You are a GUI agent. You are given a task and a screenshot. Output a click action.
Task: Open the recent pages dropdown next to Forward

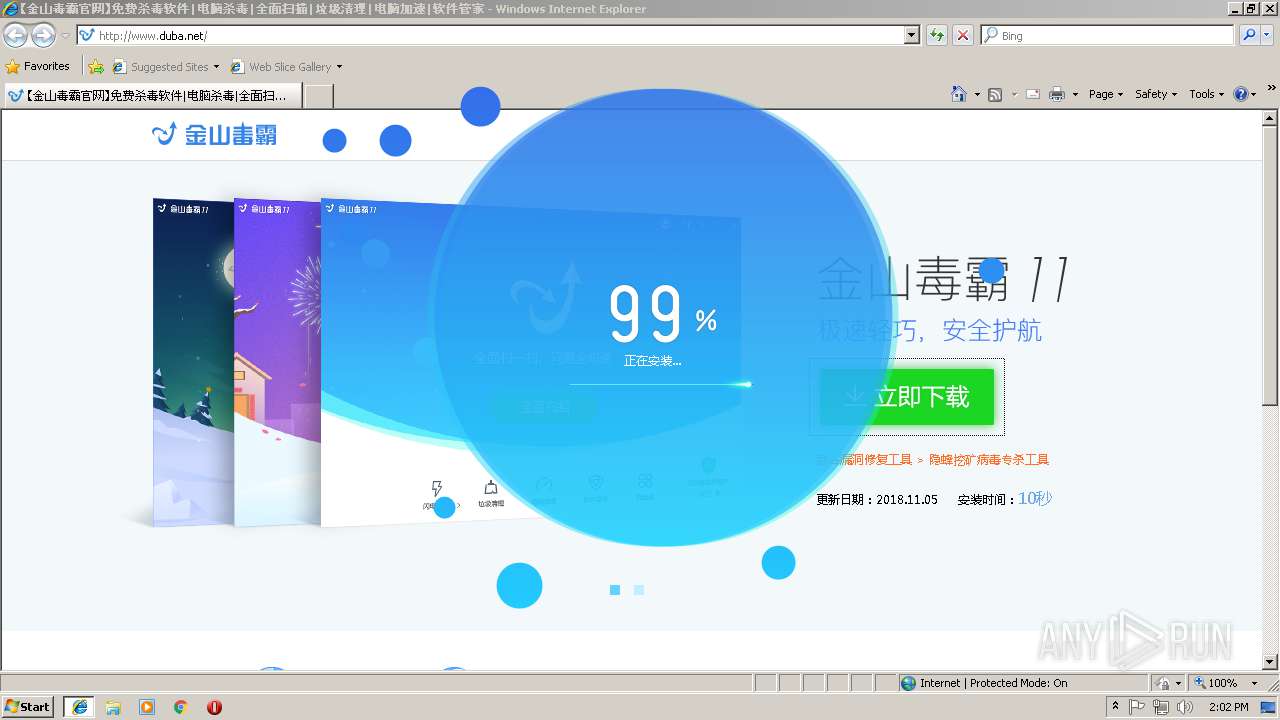65,35
